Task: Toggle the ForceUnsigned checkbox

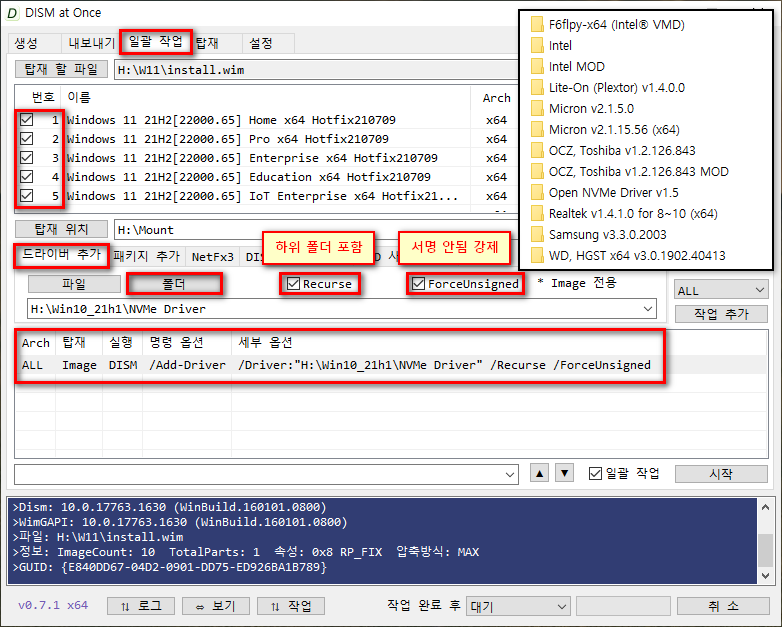Action: coord(418,284)
